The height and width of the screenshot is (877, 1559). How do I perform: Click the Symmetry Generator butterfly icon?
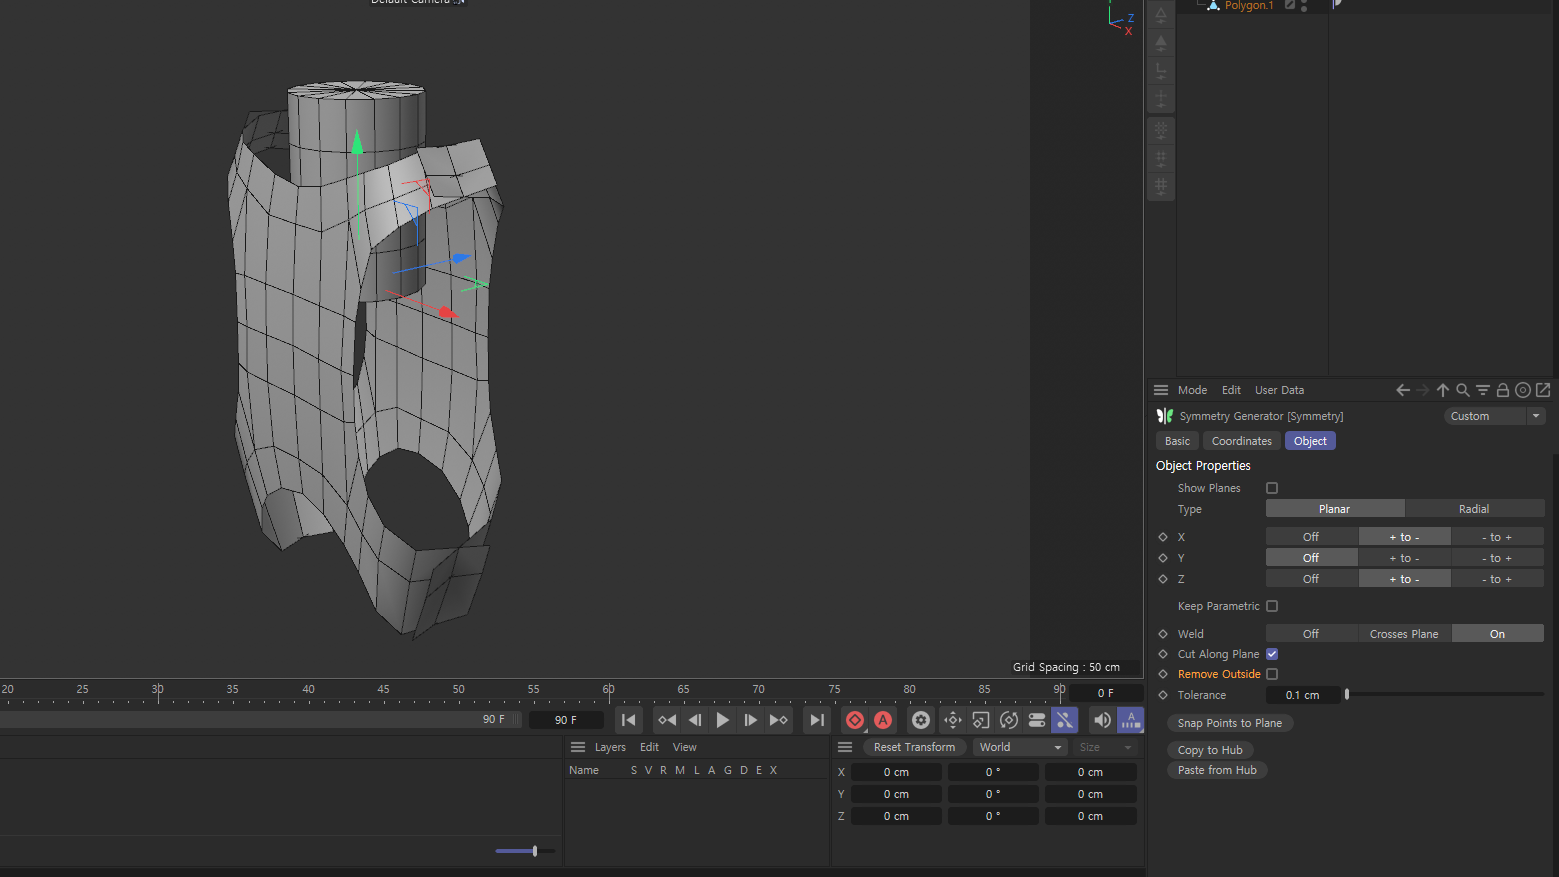click(x=1165, y=416)
